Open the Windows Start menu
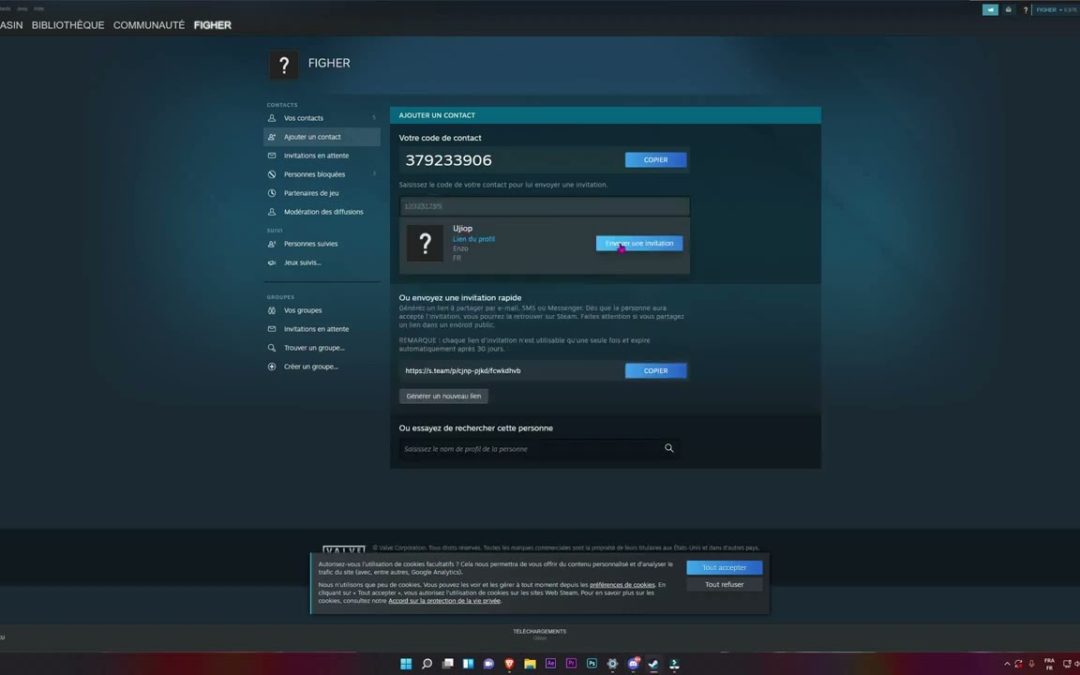 (406, 663)
